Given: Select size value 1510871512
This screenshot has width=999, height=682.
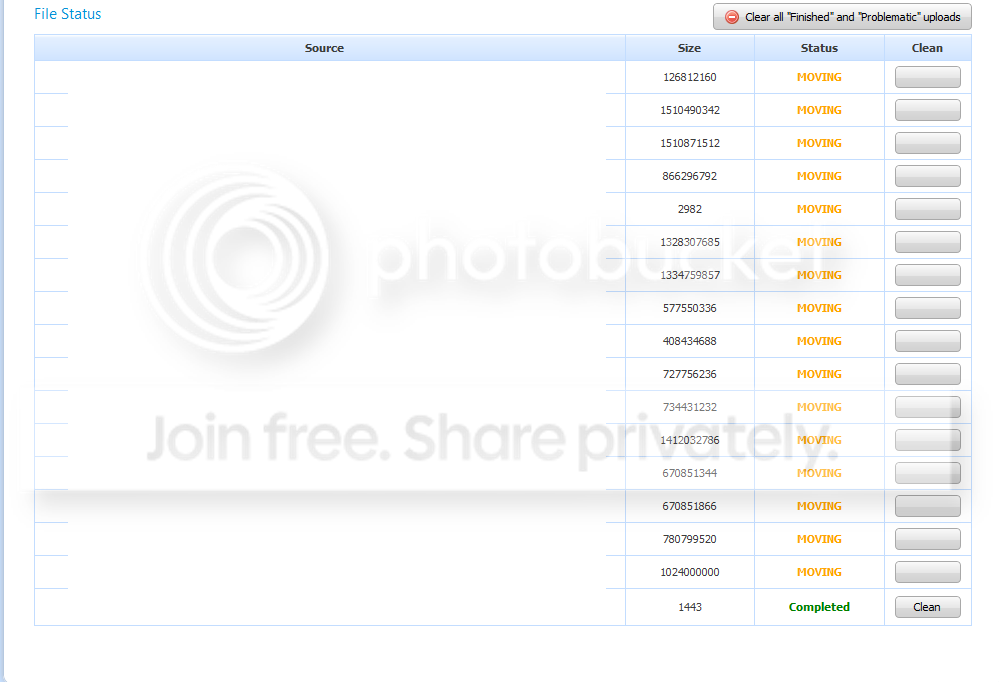Looking at the screenshot, I should tap(689, 143).
